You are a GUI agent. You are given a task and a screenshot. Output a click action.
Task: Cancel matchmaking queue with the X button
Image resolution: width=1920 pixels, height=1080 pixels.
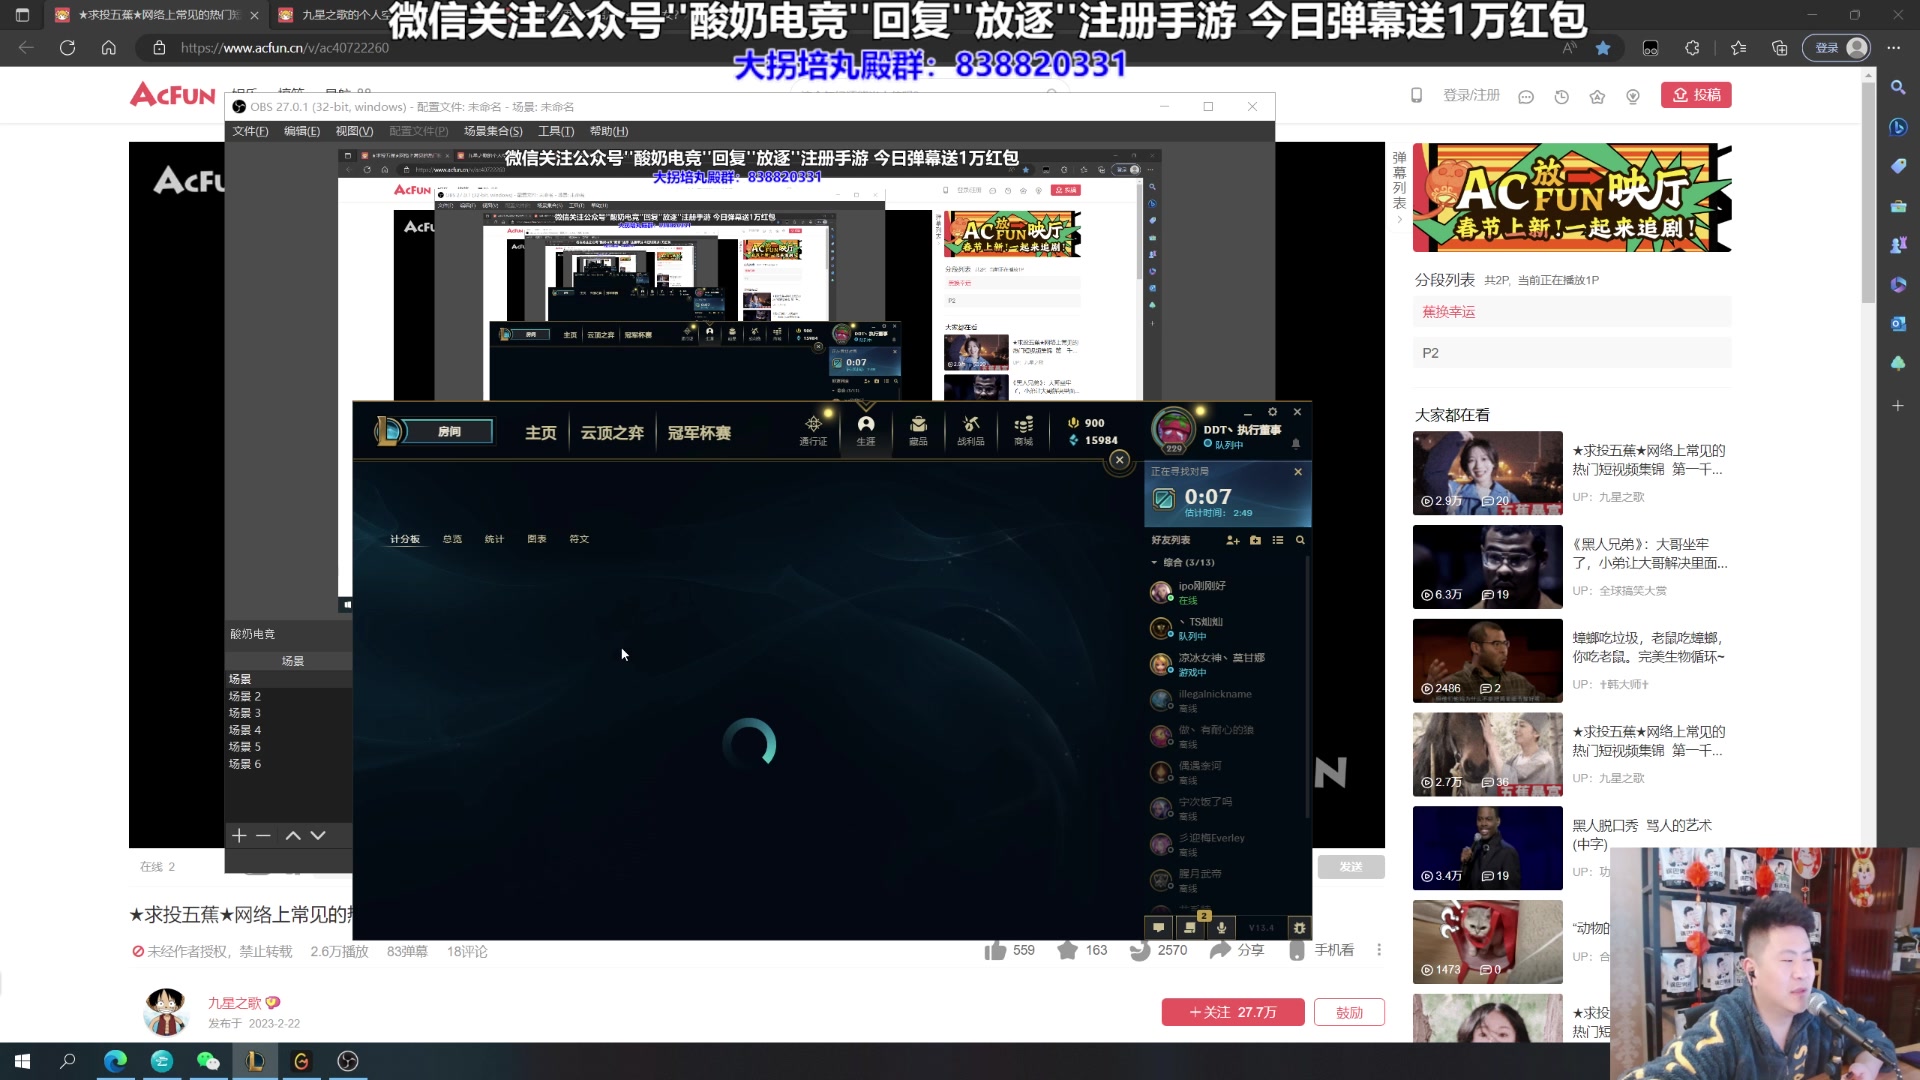coord(1298,472)
